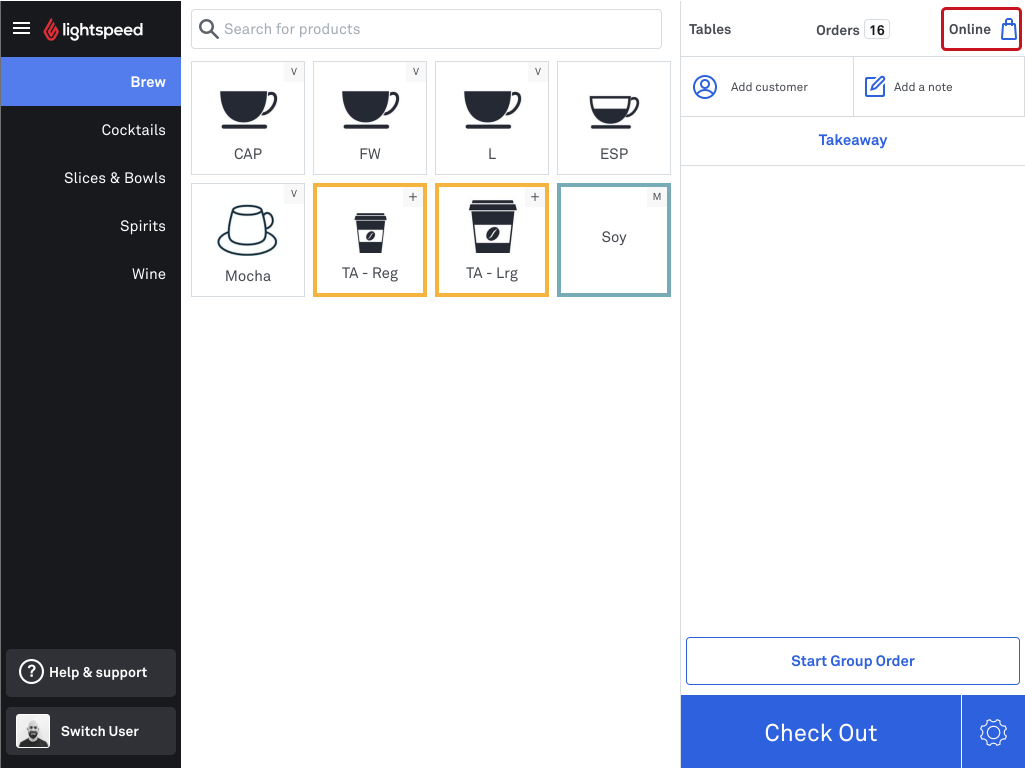Select the Soy modifier tile
This screenshot has height=768, width=1025.
coord(614,240)
